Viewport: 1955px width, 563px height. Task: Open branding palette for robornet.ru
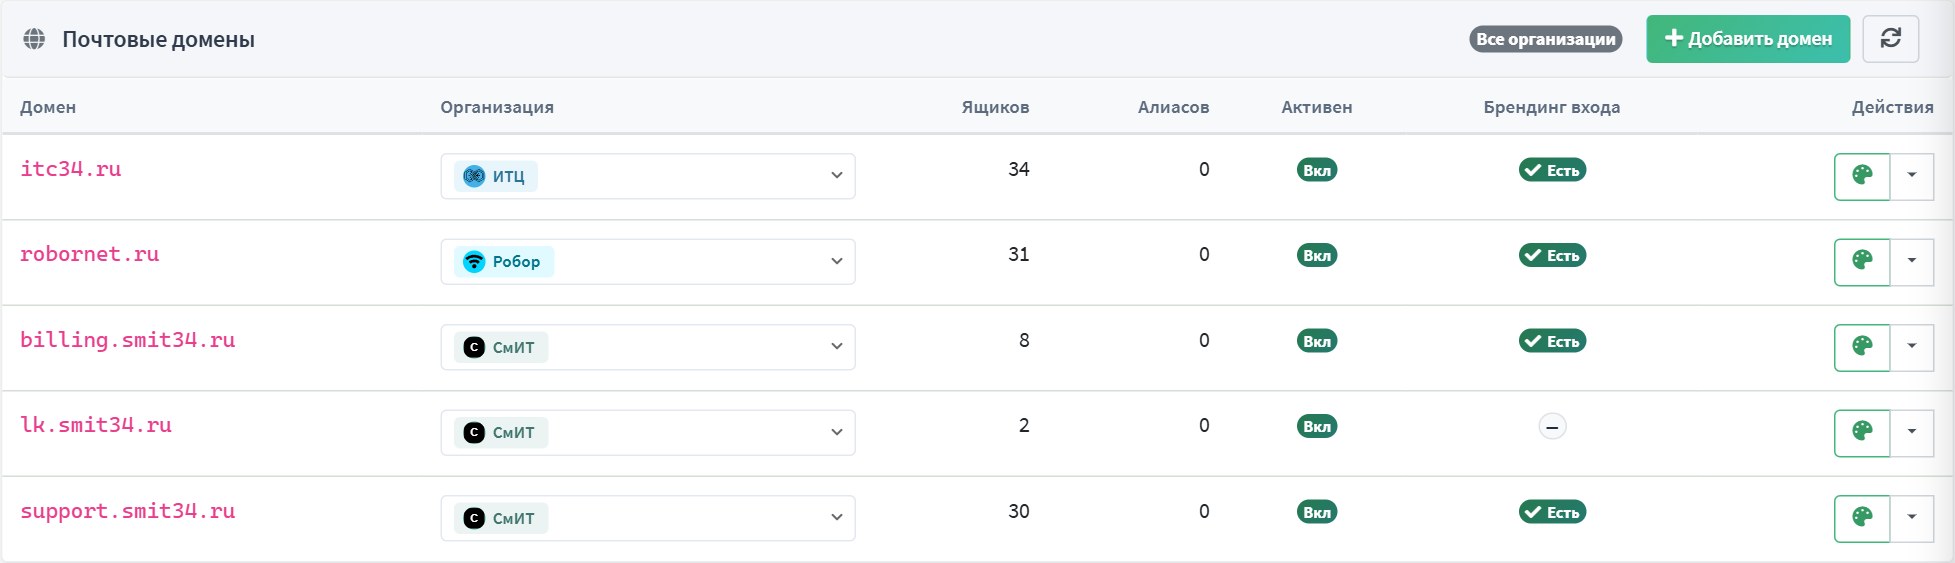coord(1862,261)
